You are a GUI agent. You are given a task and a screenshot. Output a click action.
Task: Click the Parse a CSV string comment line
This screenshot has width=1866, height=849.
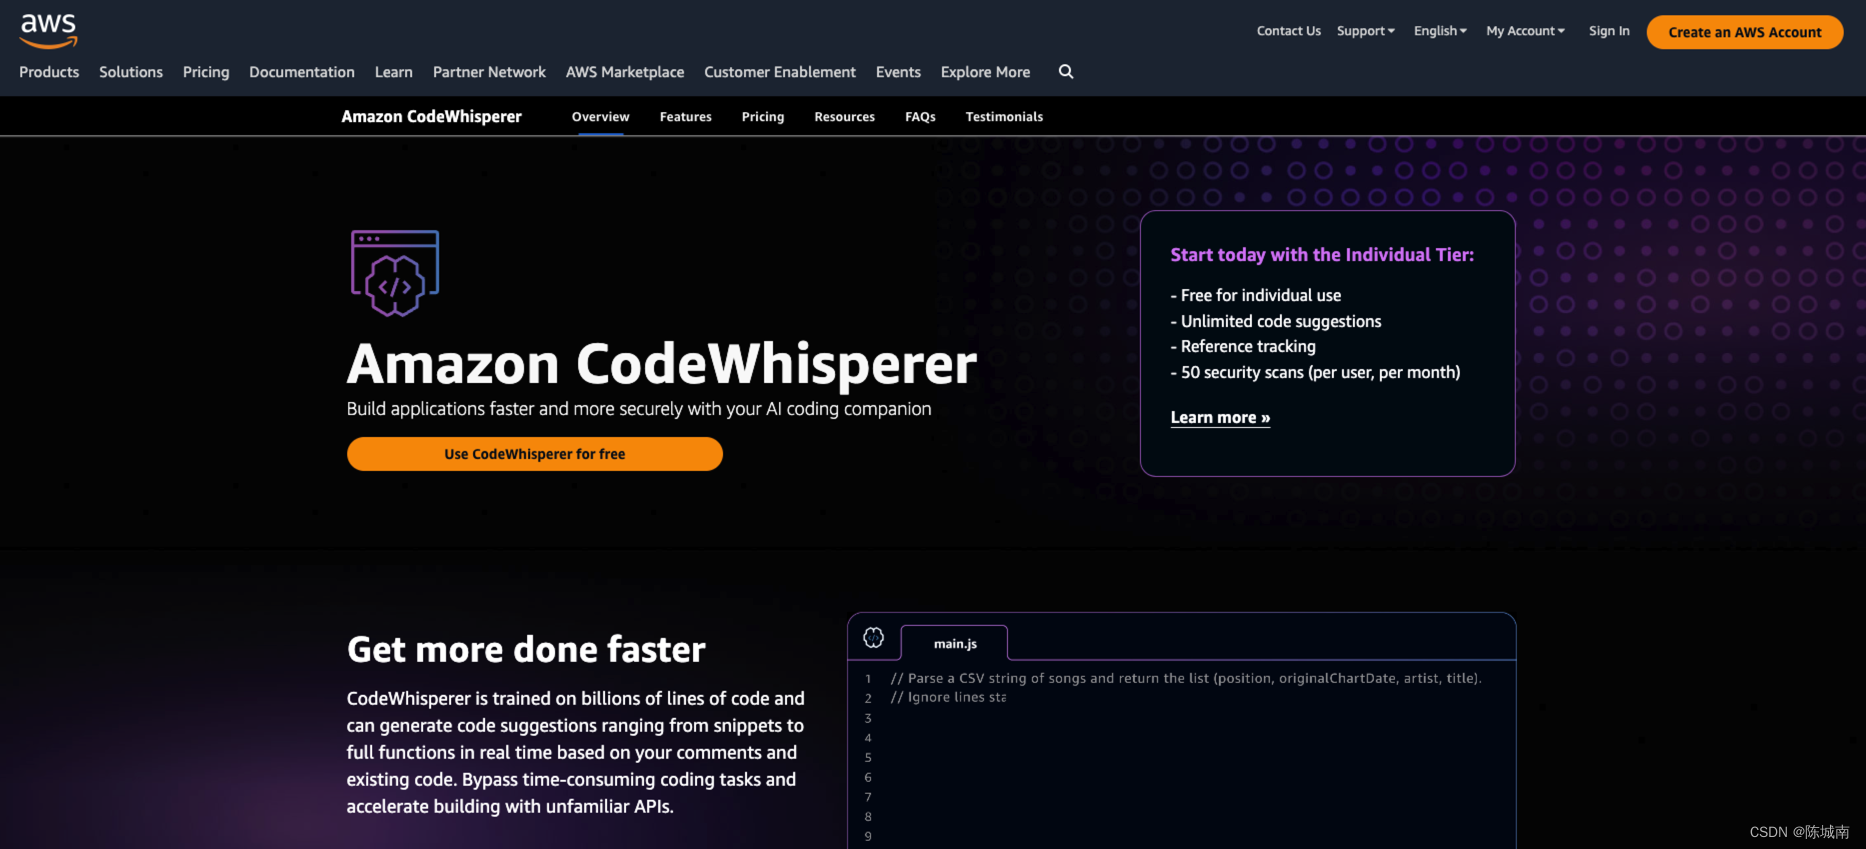tap(1186, 678)
